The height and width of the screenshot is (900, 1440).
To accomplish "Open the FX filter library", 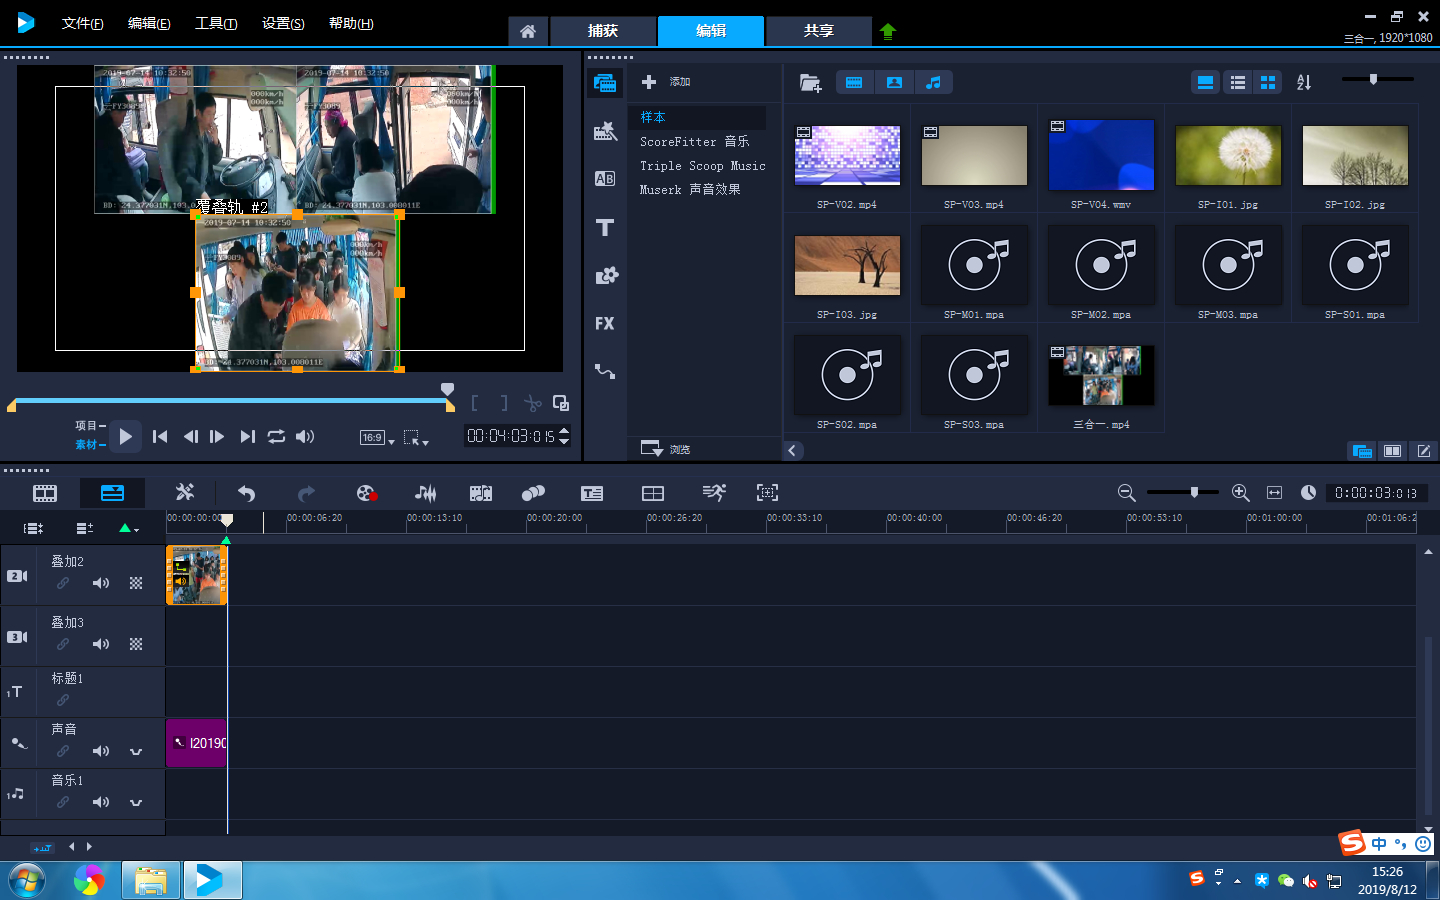I will [x=605, y=324].
